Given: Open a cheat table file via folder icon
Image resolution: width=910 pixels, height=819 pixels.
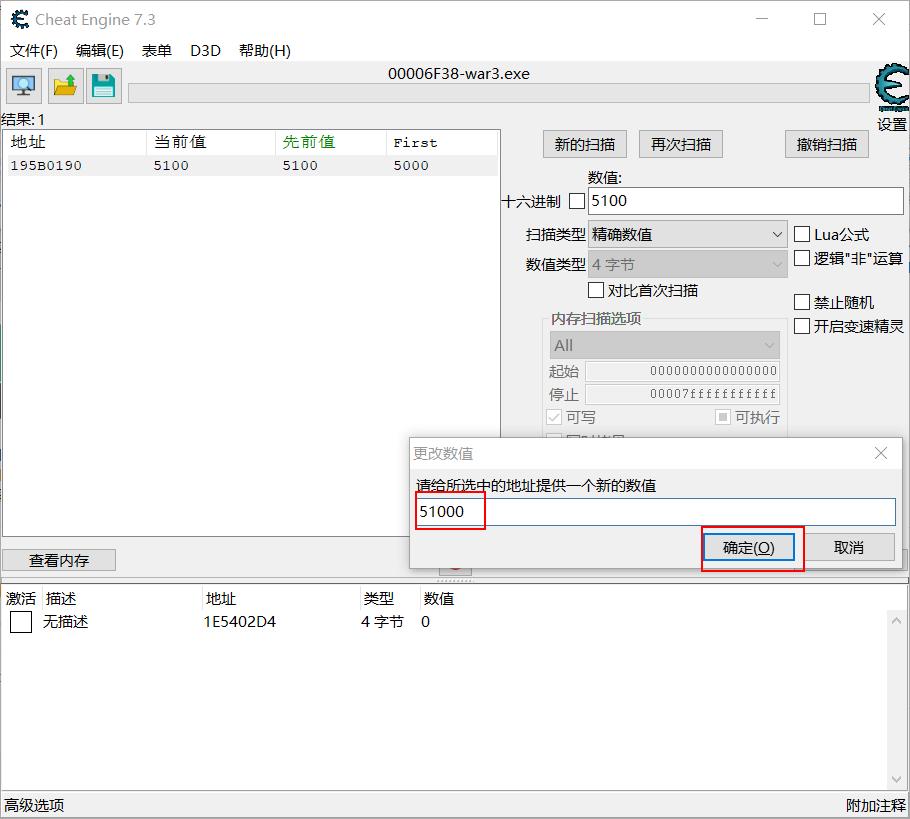Looking at the screenshot, I should [65, 86].
